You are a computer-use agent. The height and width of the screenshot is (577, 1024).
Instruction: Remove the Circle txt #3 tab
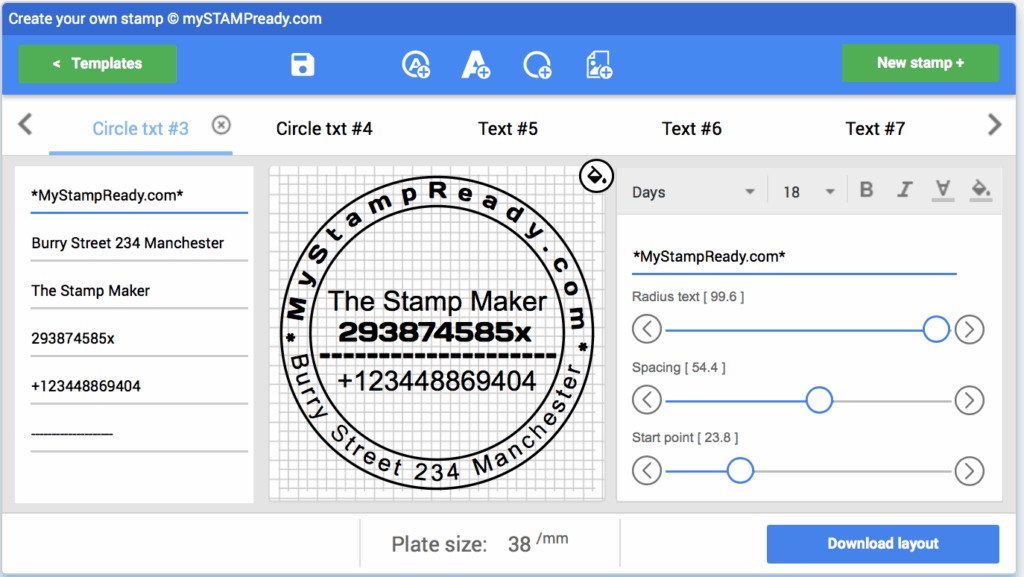[x=221, y=125]
